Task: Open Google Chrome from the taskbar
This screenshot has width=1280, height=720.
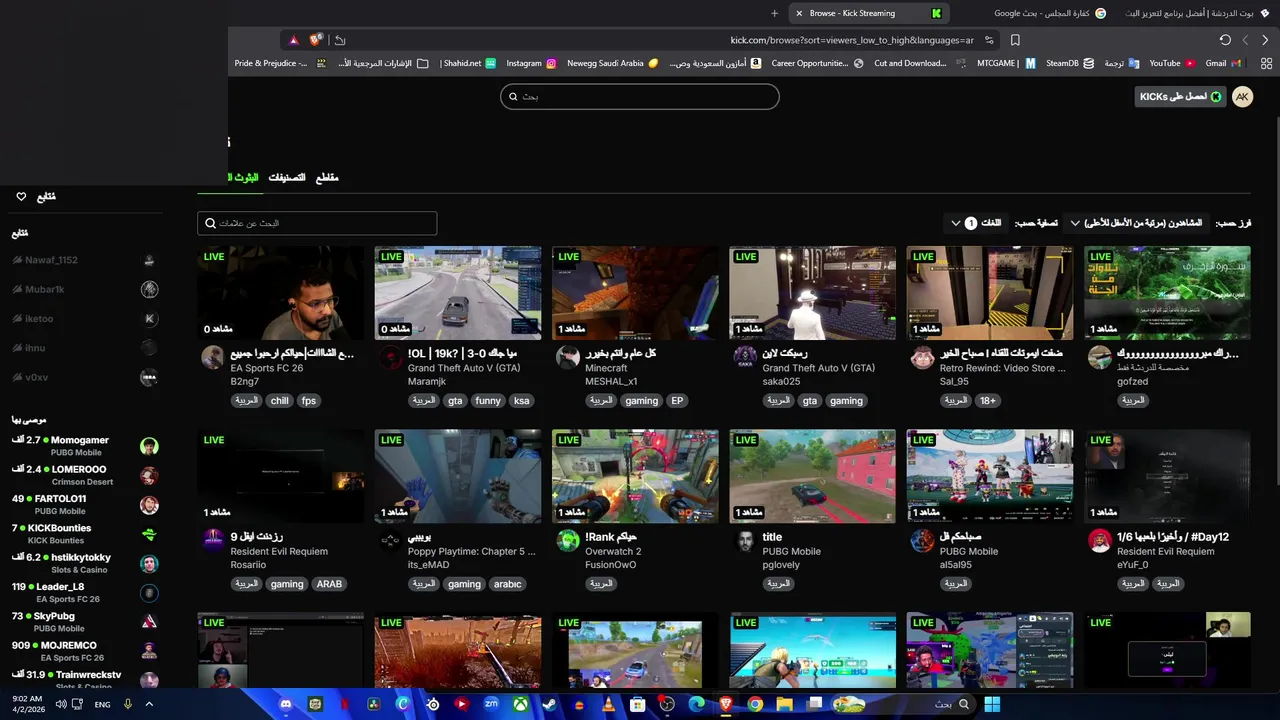Action: (755, 704)
